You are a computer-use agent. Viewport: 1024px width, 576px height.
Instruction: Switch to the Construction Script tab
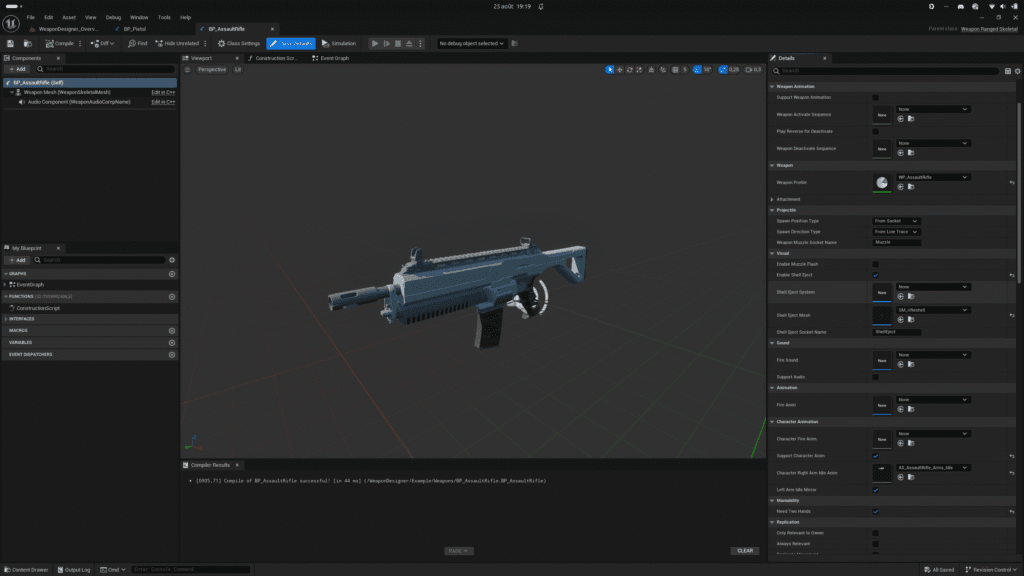[273, 58]
